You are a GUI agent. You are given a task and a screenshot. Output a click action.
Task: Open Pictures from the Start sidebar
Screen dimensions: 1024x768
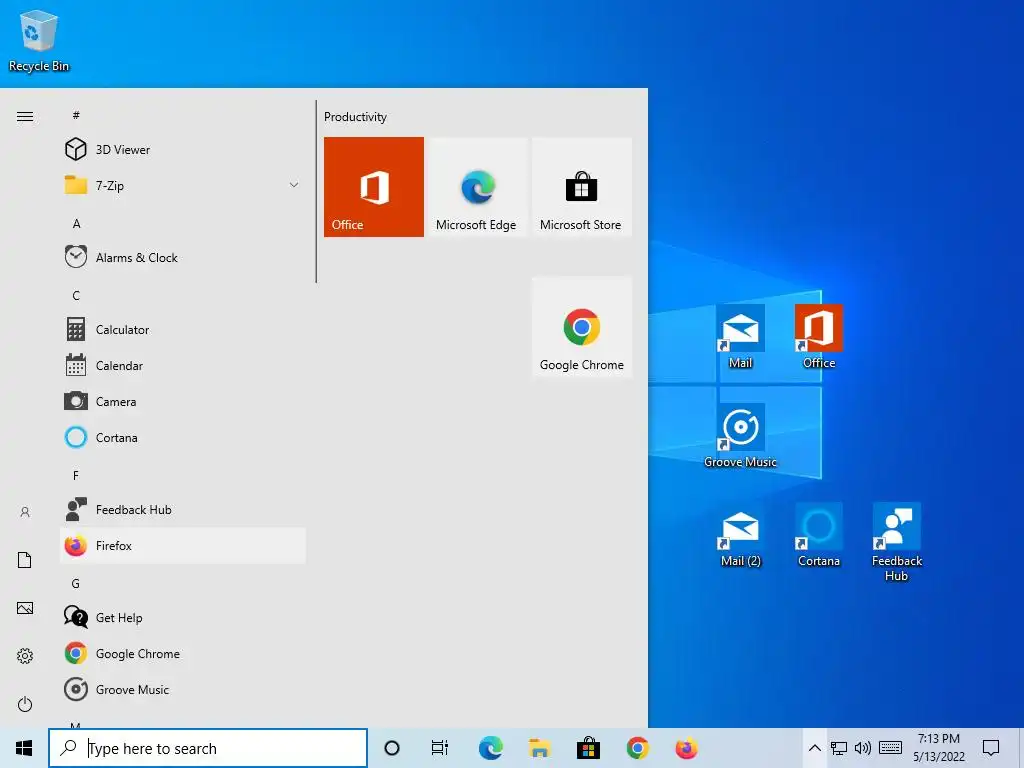pyautogui.click(x=25, y=608)
